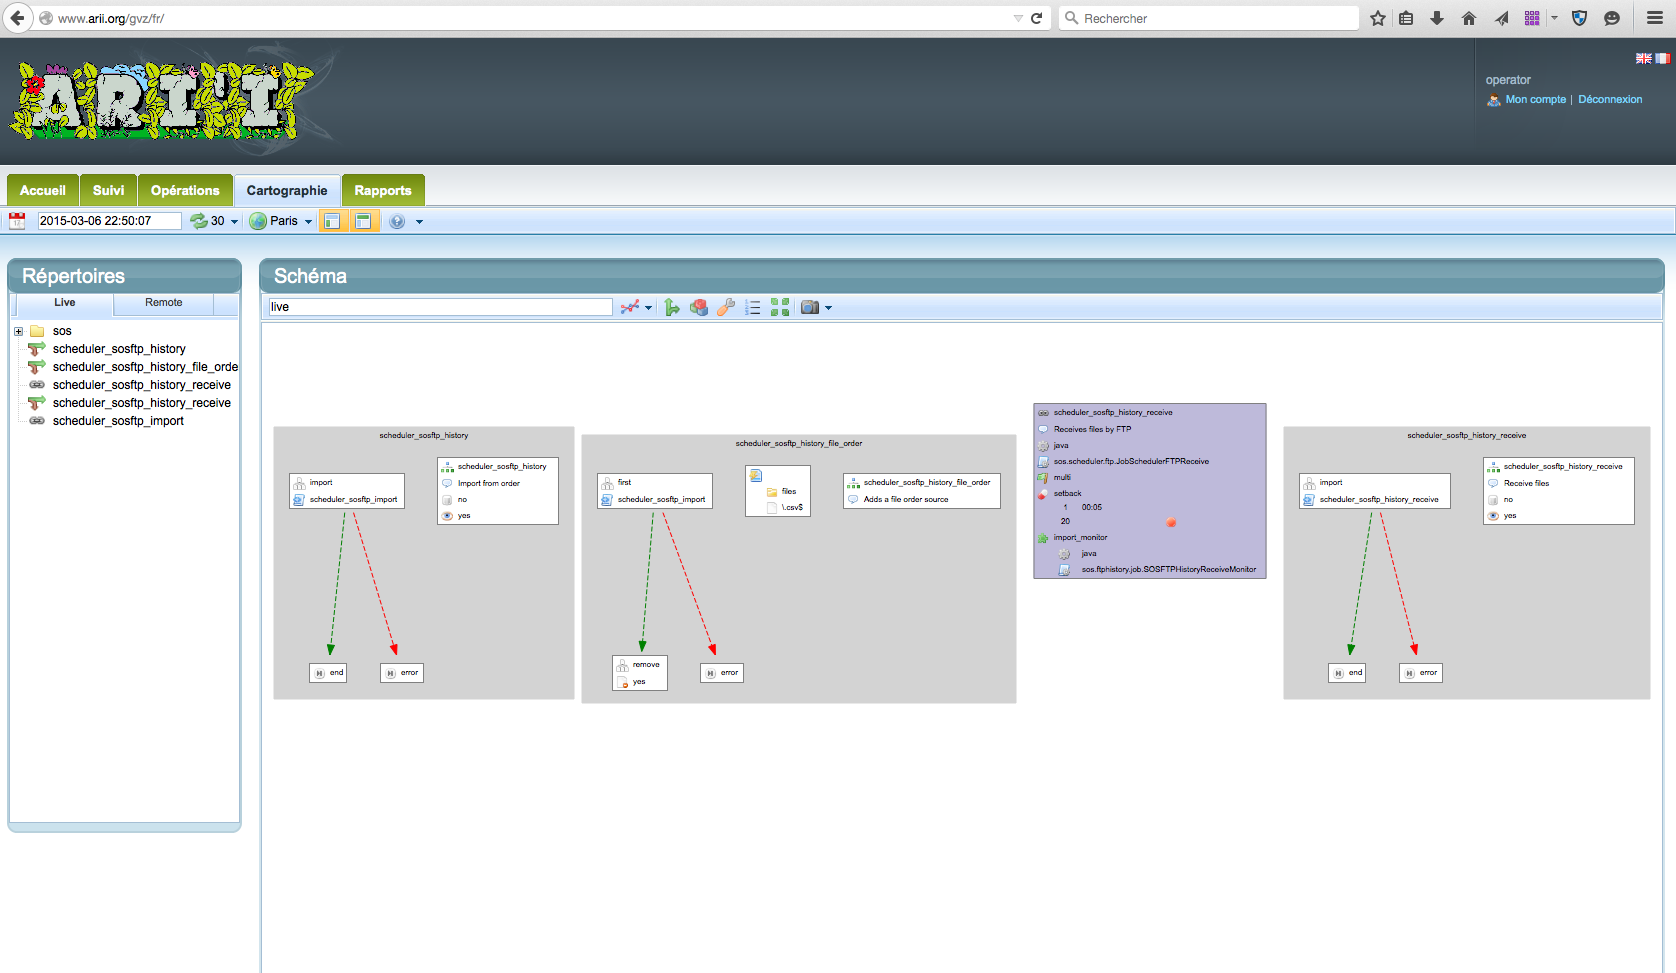
Task: Click the camera snapshot icon
Action: (x=810, y=308)
